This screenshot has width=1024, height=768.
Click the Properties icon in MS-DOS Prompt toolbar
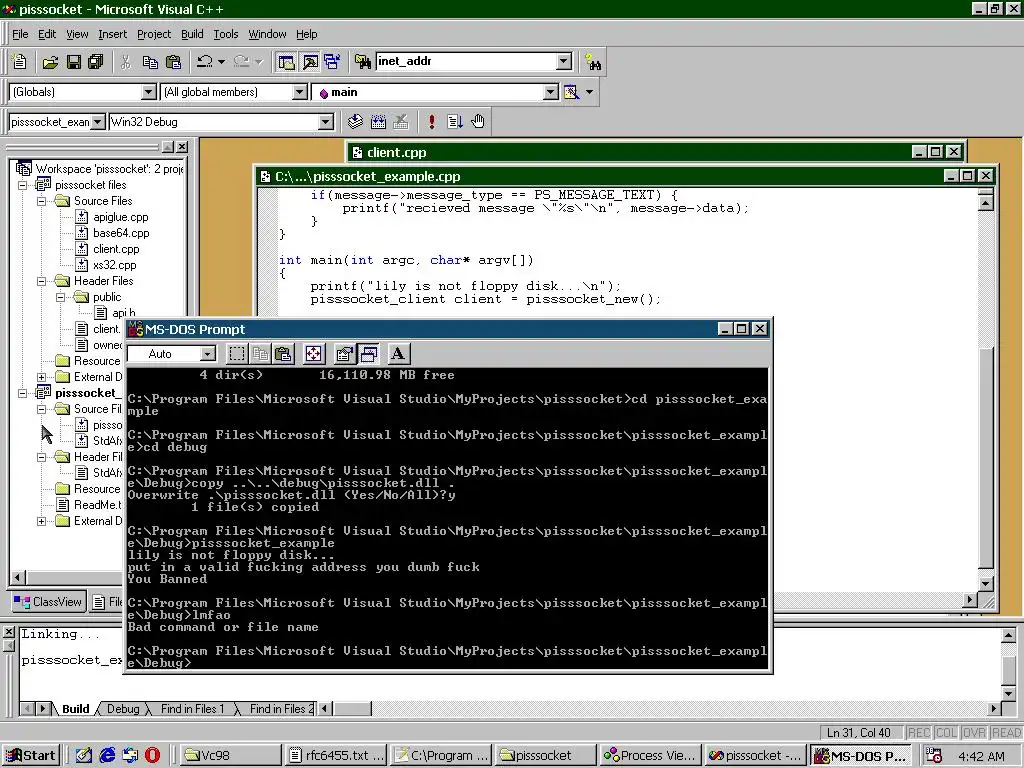[x=345, y=354]
